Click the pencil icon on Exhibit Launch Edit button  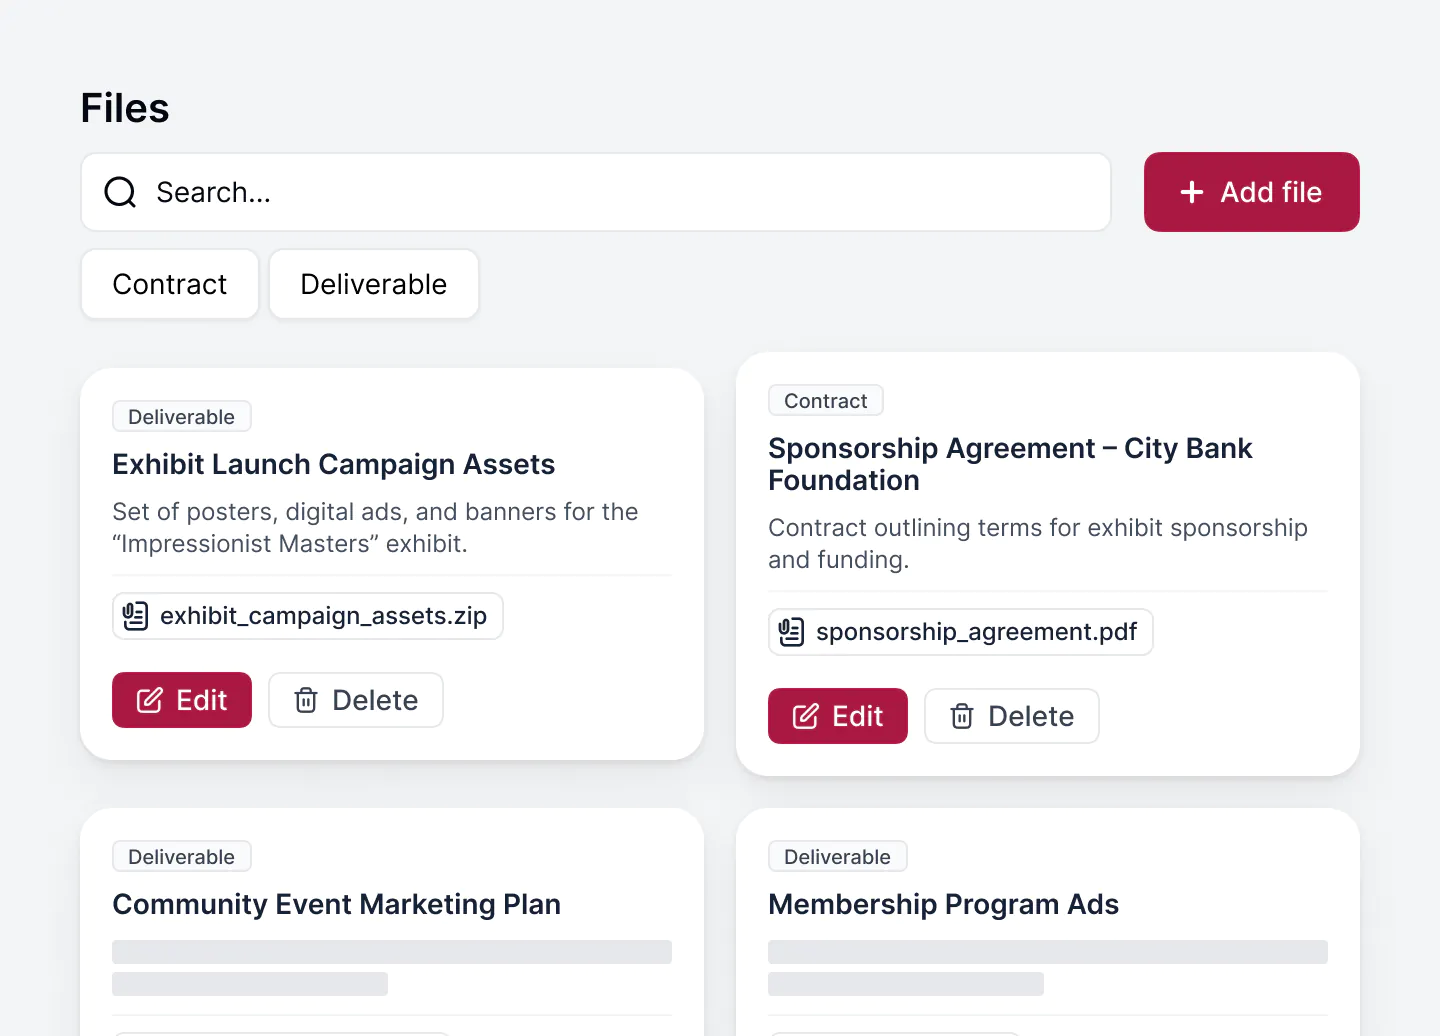pyautogui.click(x=152, y=700)
